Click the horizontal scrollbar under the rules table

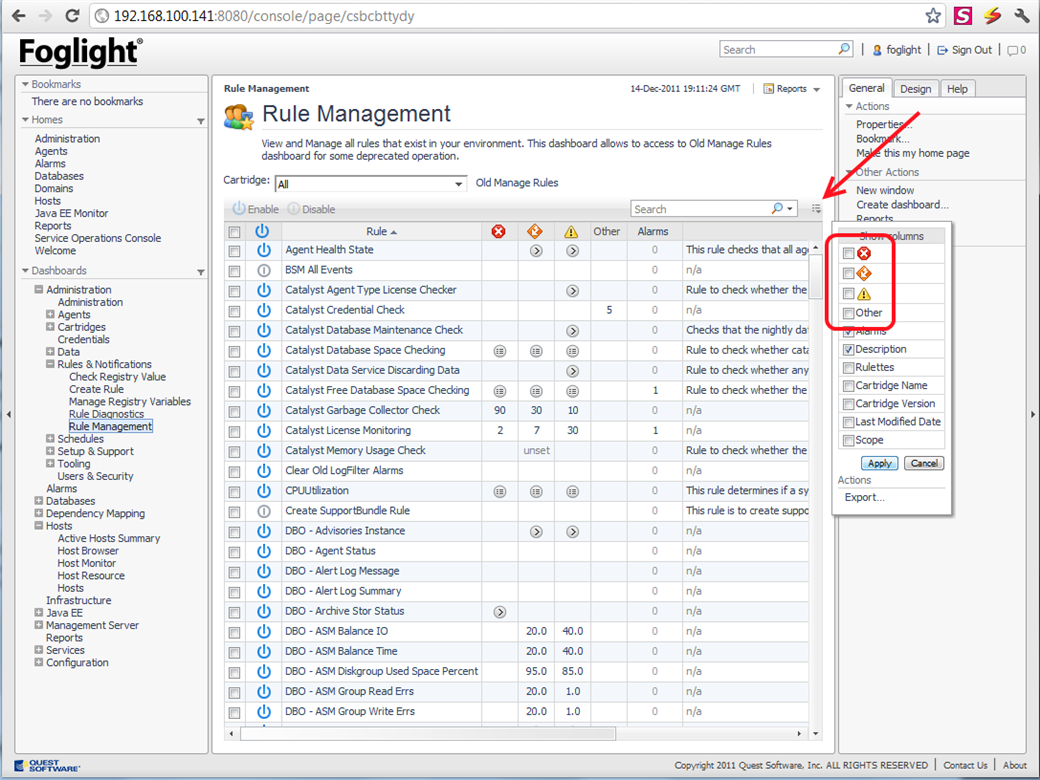click(x=428, y=734)
